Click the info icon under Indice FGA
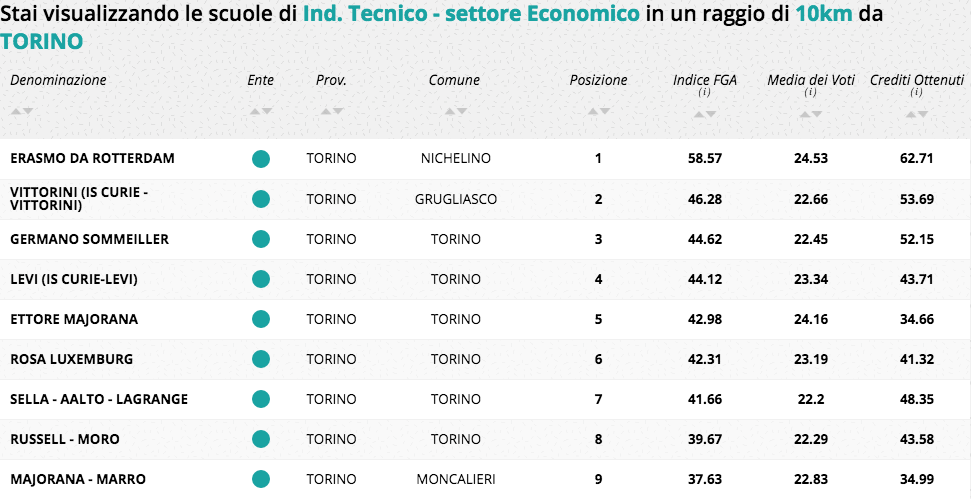971x499 pixels. click(705, 93)
